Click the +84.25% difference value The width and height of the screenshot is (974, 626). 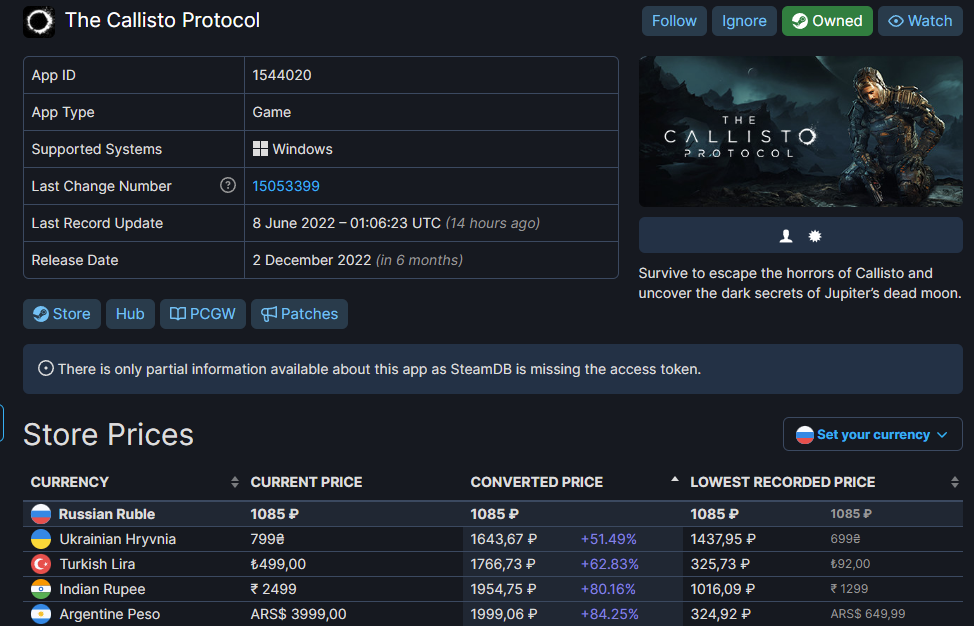[x=609, y=614]
